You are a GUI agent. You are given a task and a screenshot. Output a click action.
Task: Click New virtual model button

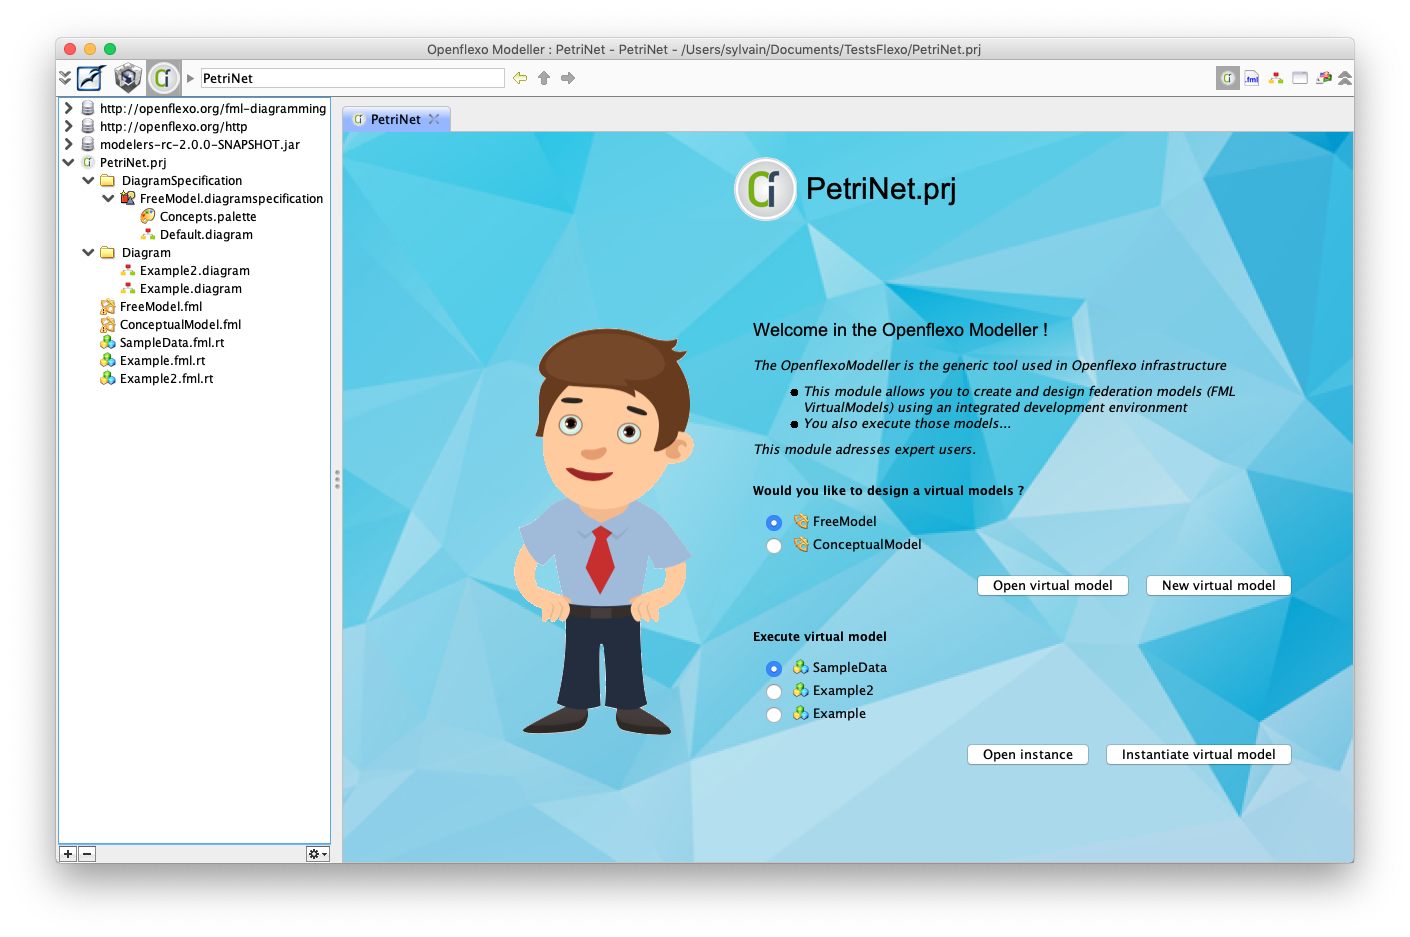[x=1219, y=586]
